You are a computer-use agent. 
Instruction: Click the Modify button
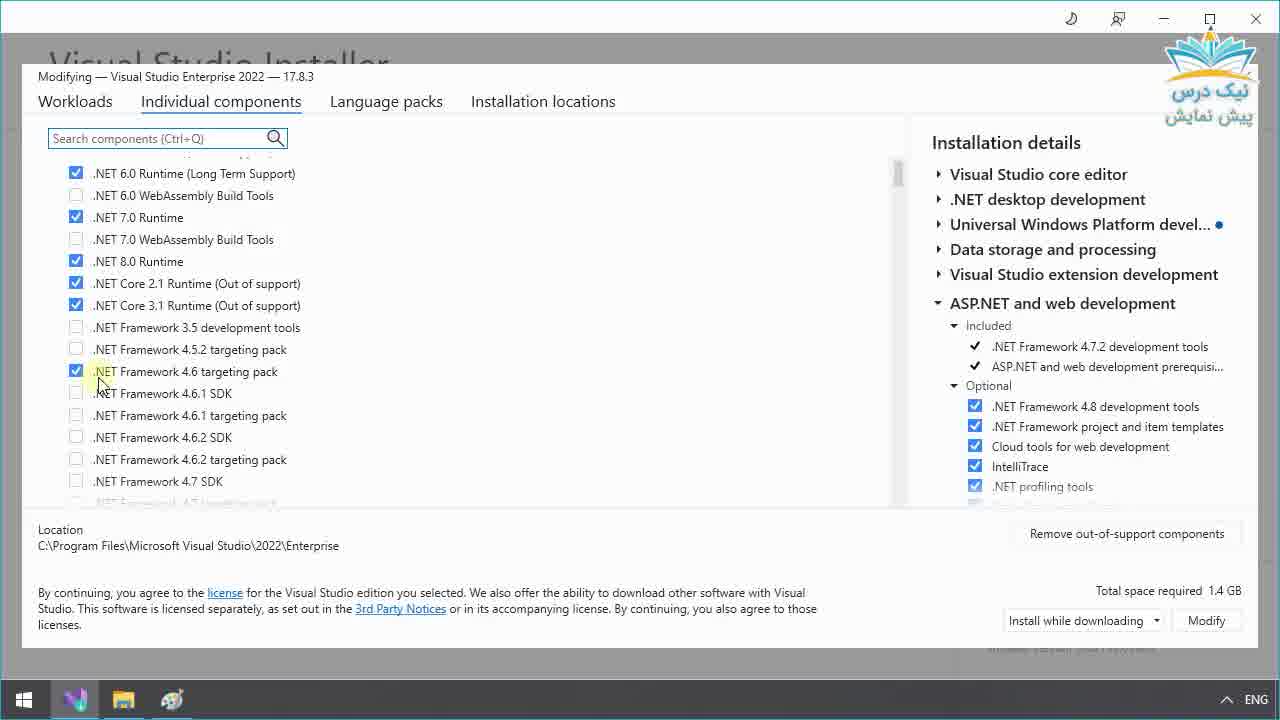pyautogui.click(x=1206, y=620)
